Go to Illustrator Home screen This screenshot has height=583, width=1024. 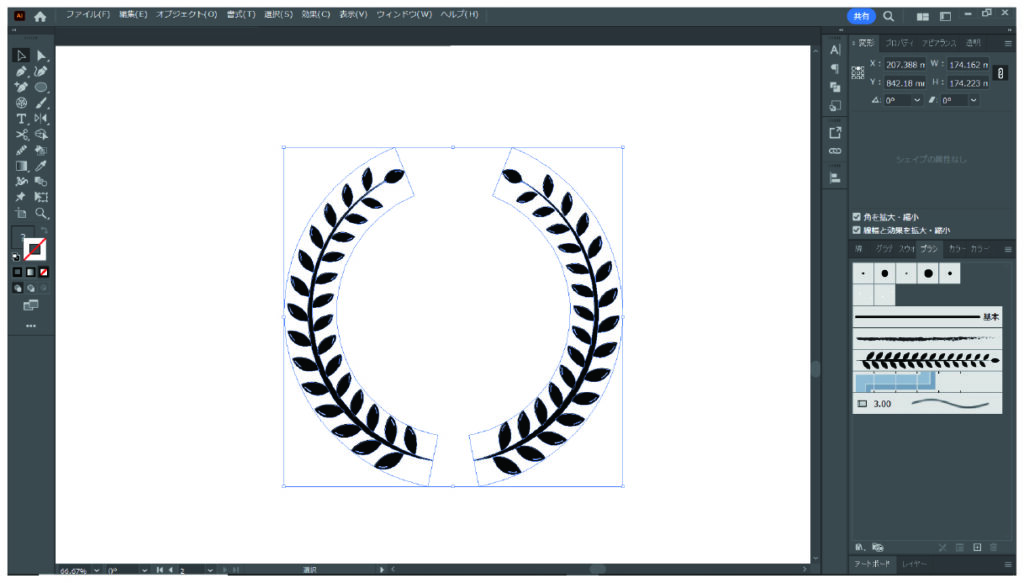click(40, 16)
